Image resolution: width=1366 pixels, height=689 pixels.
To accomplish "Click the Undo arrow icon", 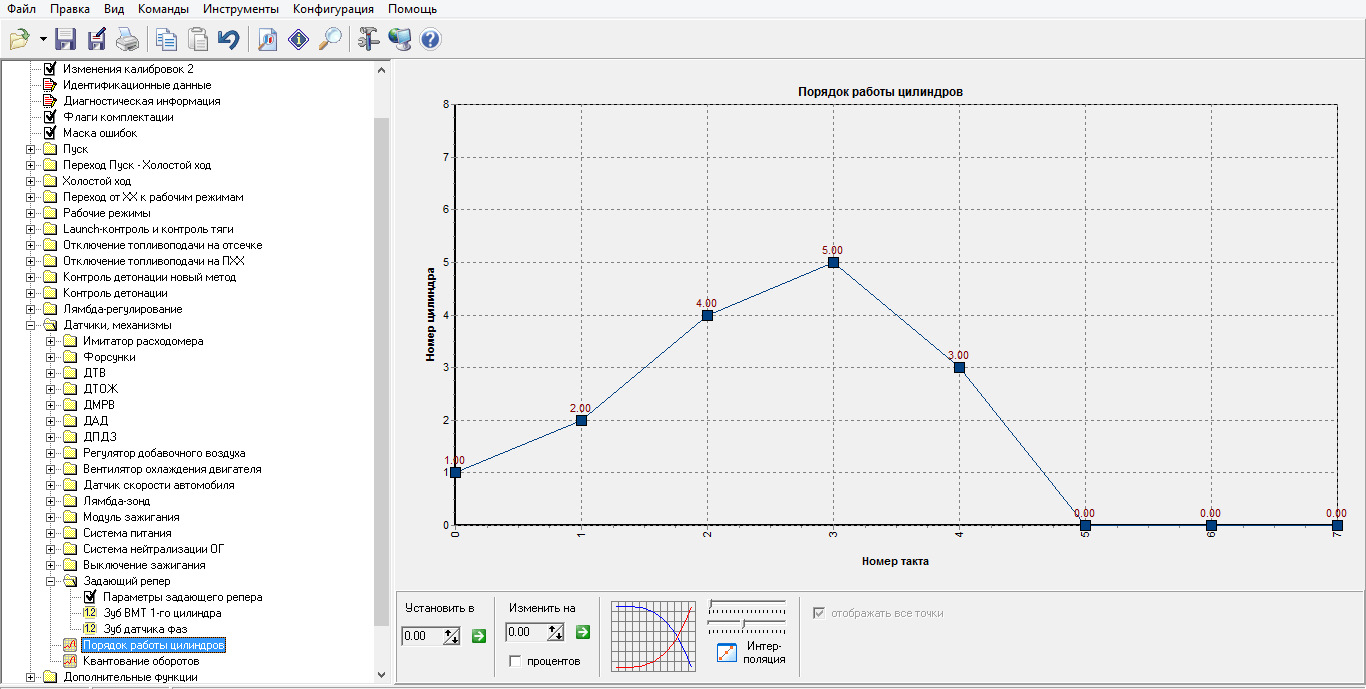I will [x=229, y=40].
